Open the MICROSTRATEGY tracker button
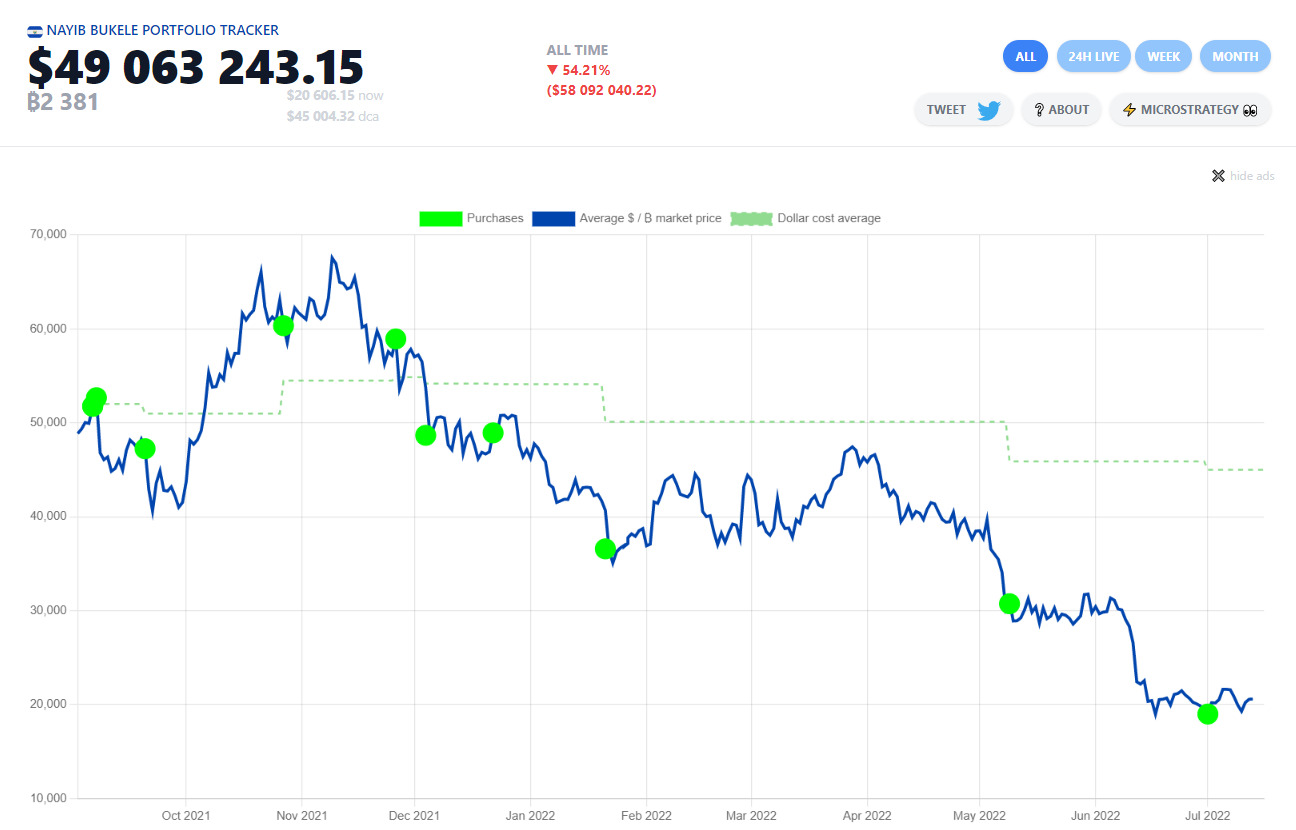The image size is (1296, 830). pyautogui.click(x=1190, y=110)
